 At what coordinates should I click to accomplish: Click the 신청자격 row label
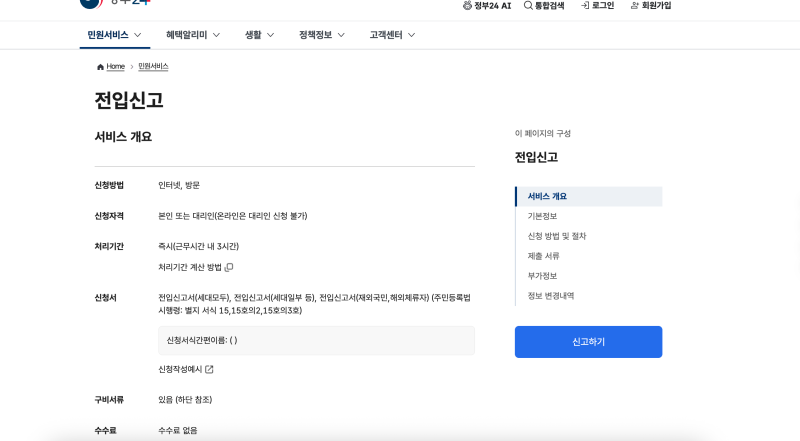[x=109, y=216]
